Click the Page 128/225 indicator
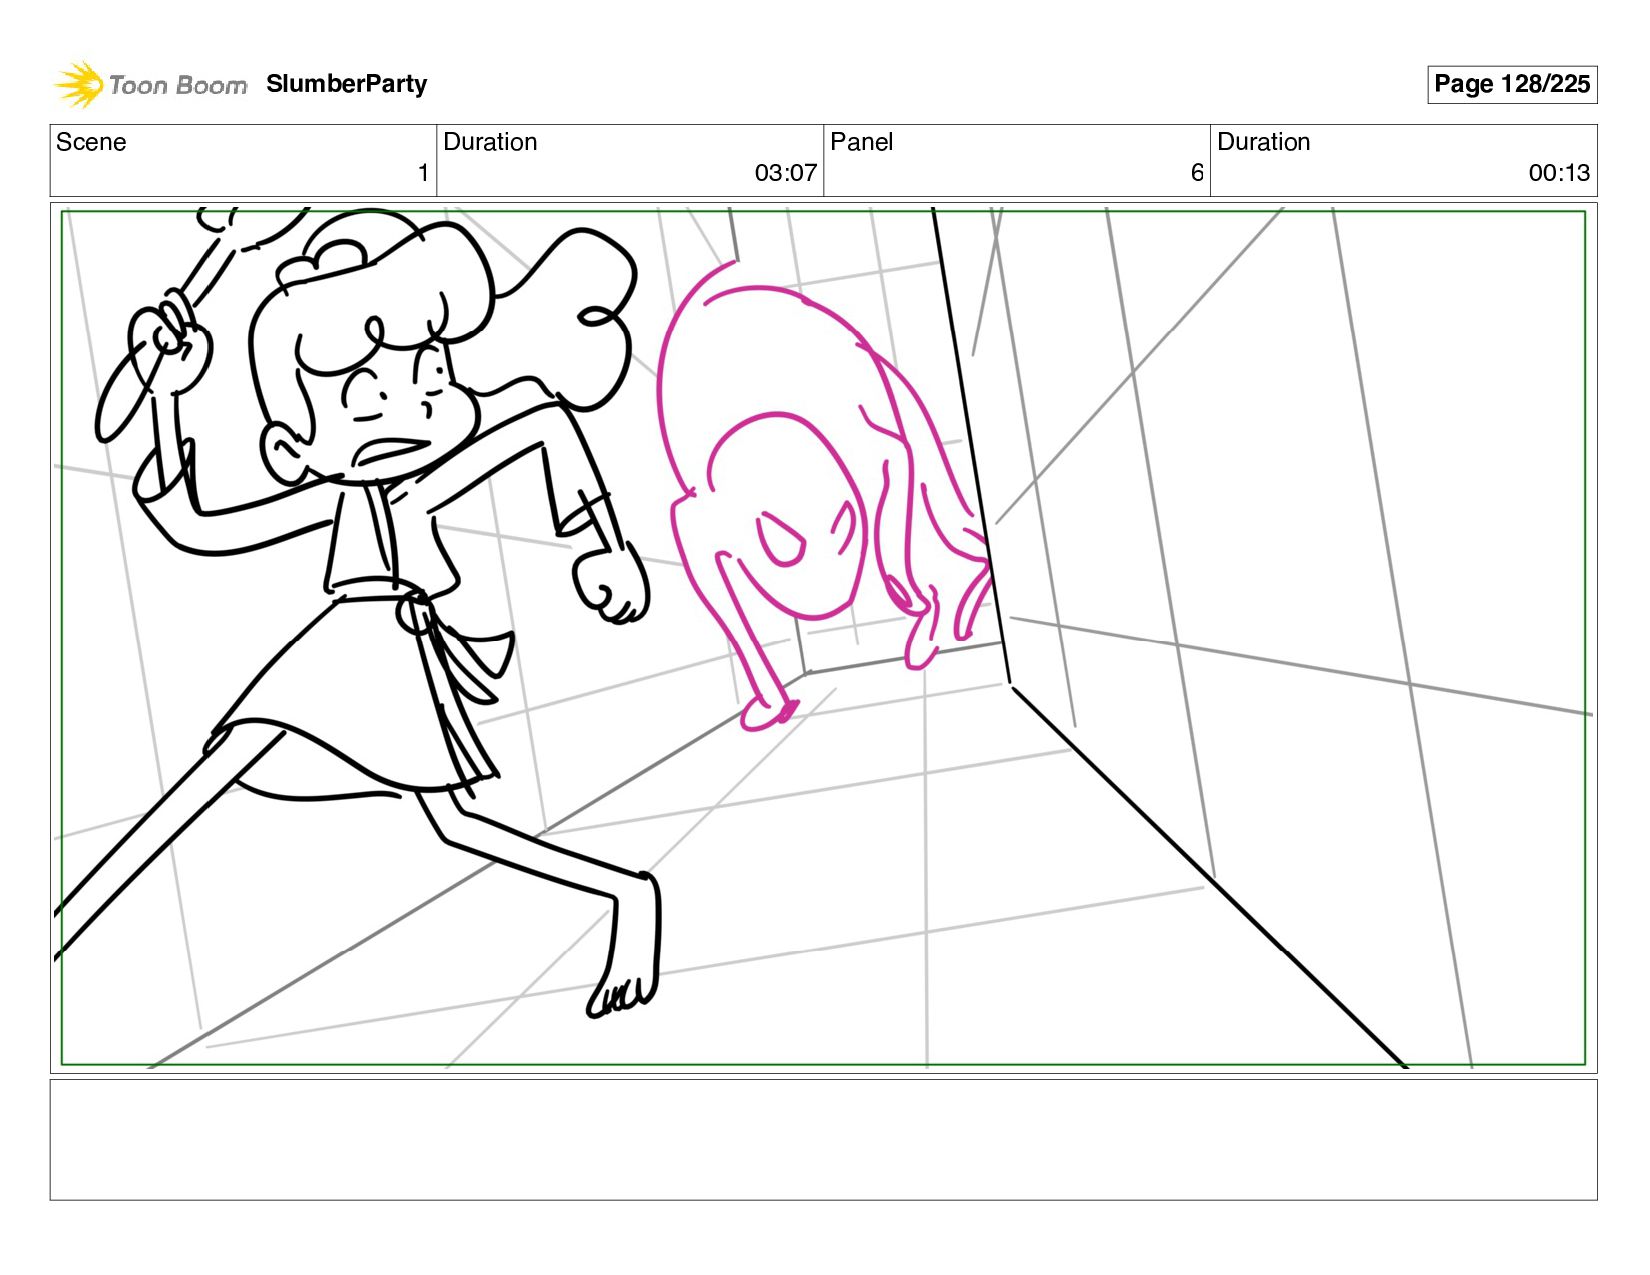This screenshot has height=1275, width=1650. pyautogui.click(x=1511, y=84)
